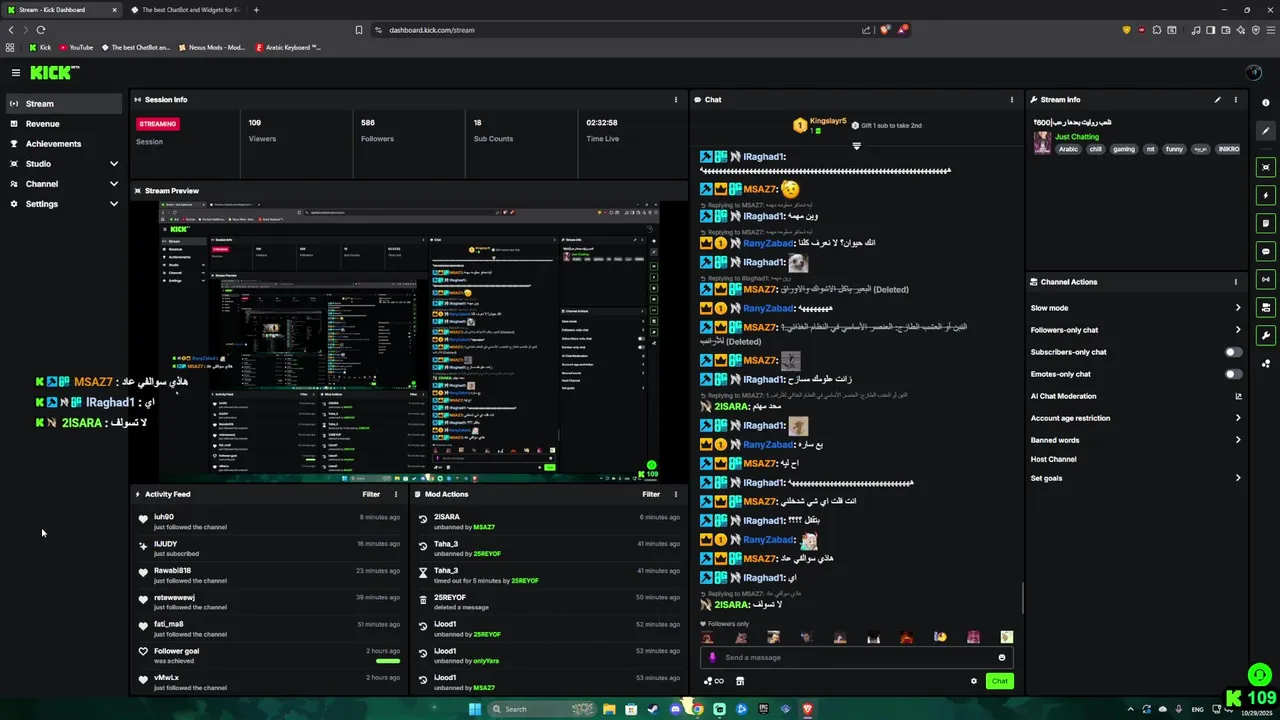The image size is (1280, 720).
Task: Click the green Chat send button
Action: [x=999, y=681]
